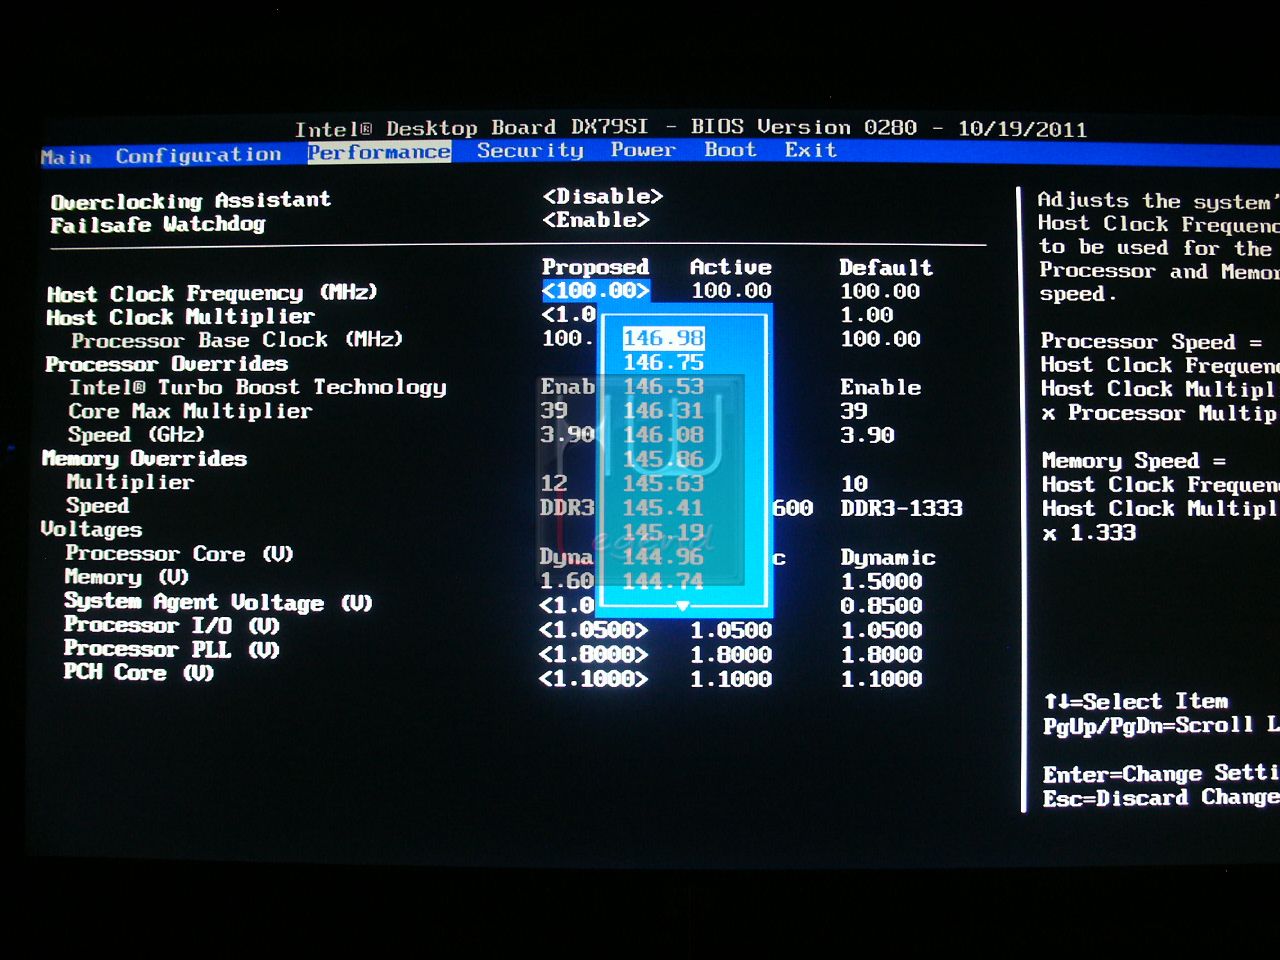1280x960 pixels.
Task: Click default memory speed DDR3-1333
Action: tap(901, 508)
